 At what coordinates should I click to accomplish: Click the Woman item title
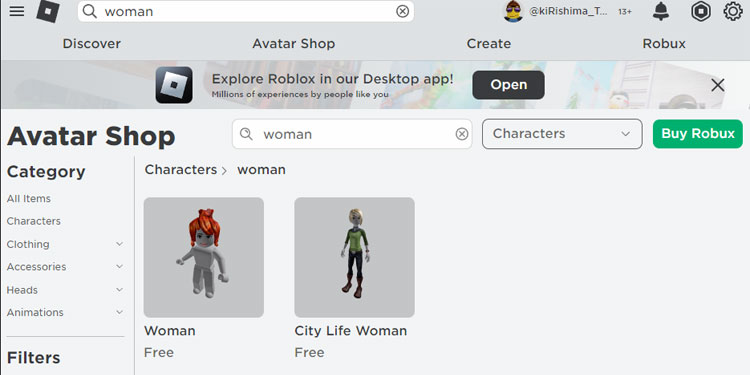coord(170,331)
